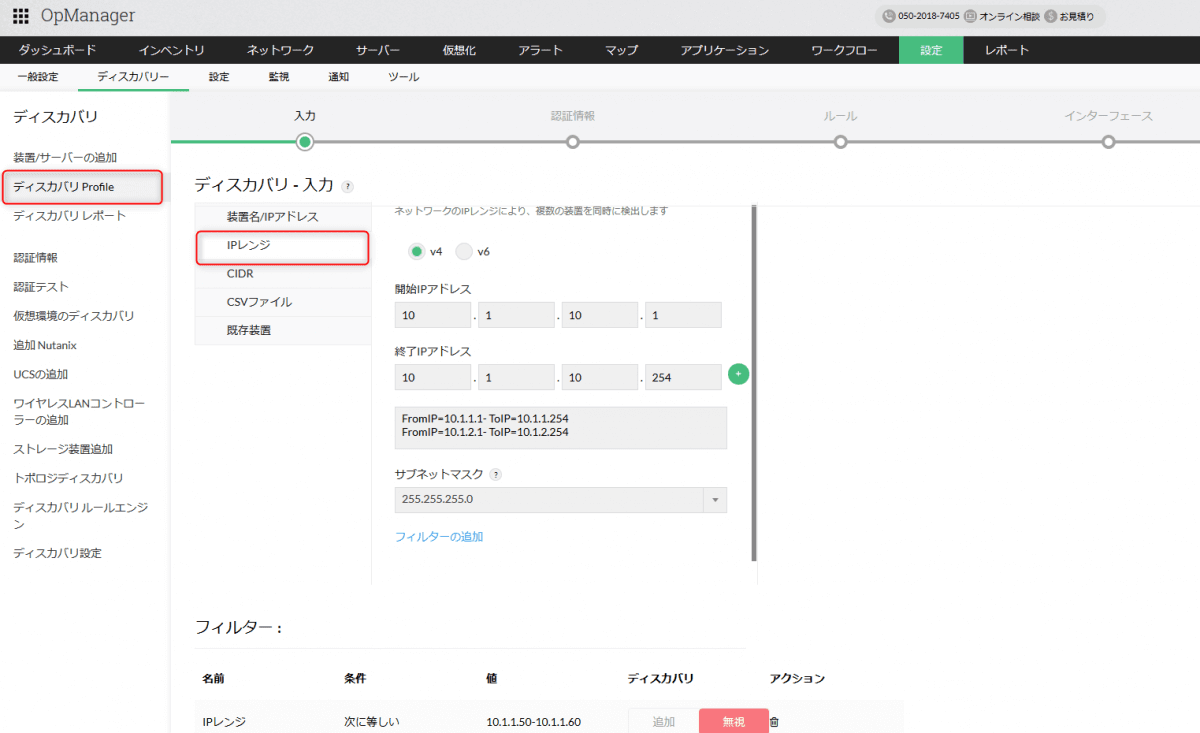Open the apps grid icon beside OpManager
This screenshot has height=733, width=1200.
[20, 16]
